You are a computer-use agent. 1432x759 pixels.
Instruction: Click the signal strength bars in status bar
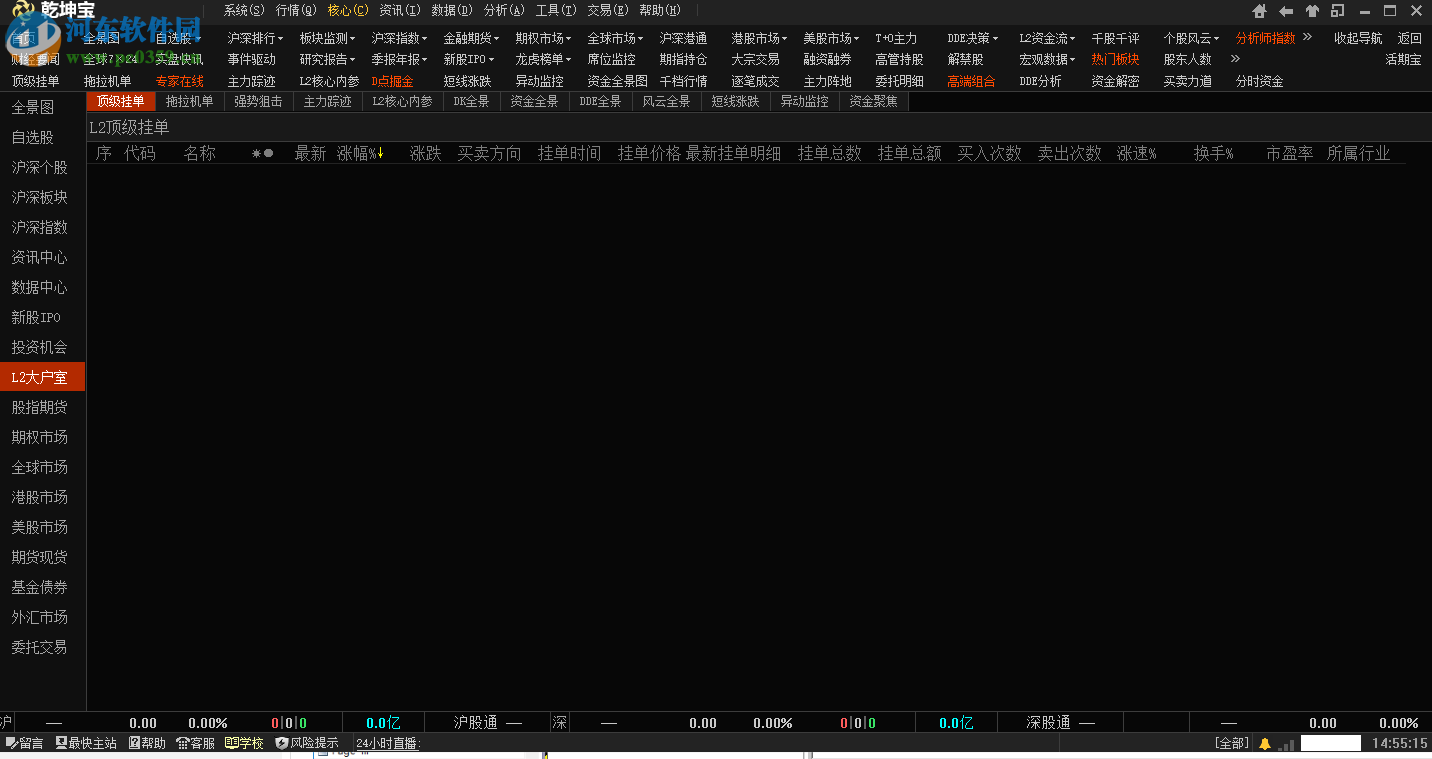coord(1285,744)
